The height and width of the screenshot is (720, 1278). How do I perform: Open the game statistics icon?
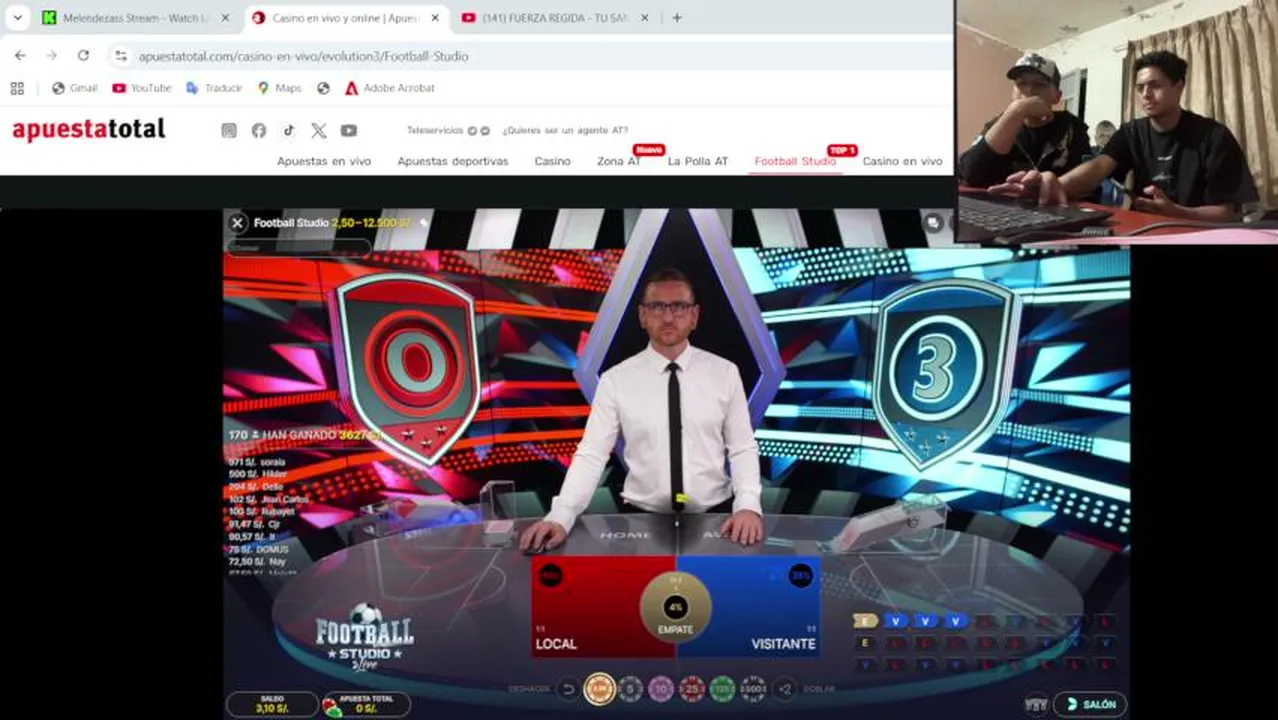pos(1036,705)
